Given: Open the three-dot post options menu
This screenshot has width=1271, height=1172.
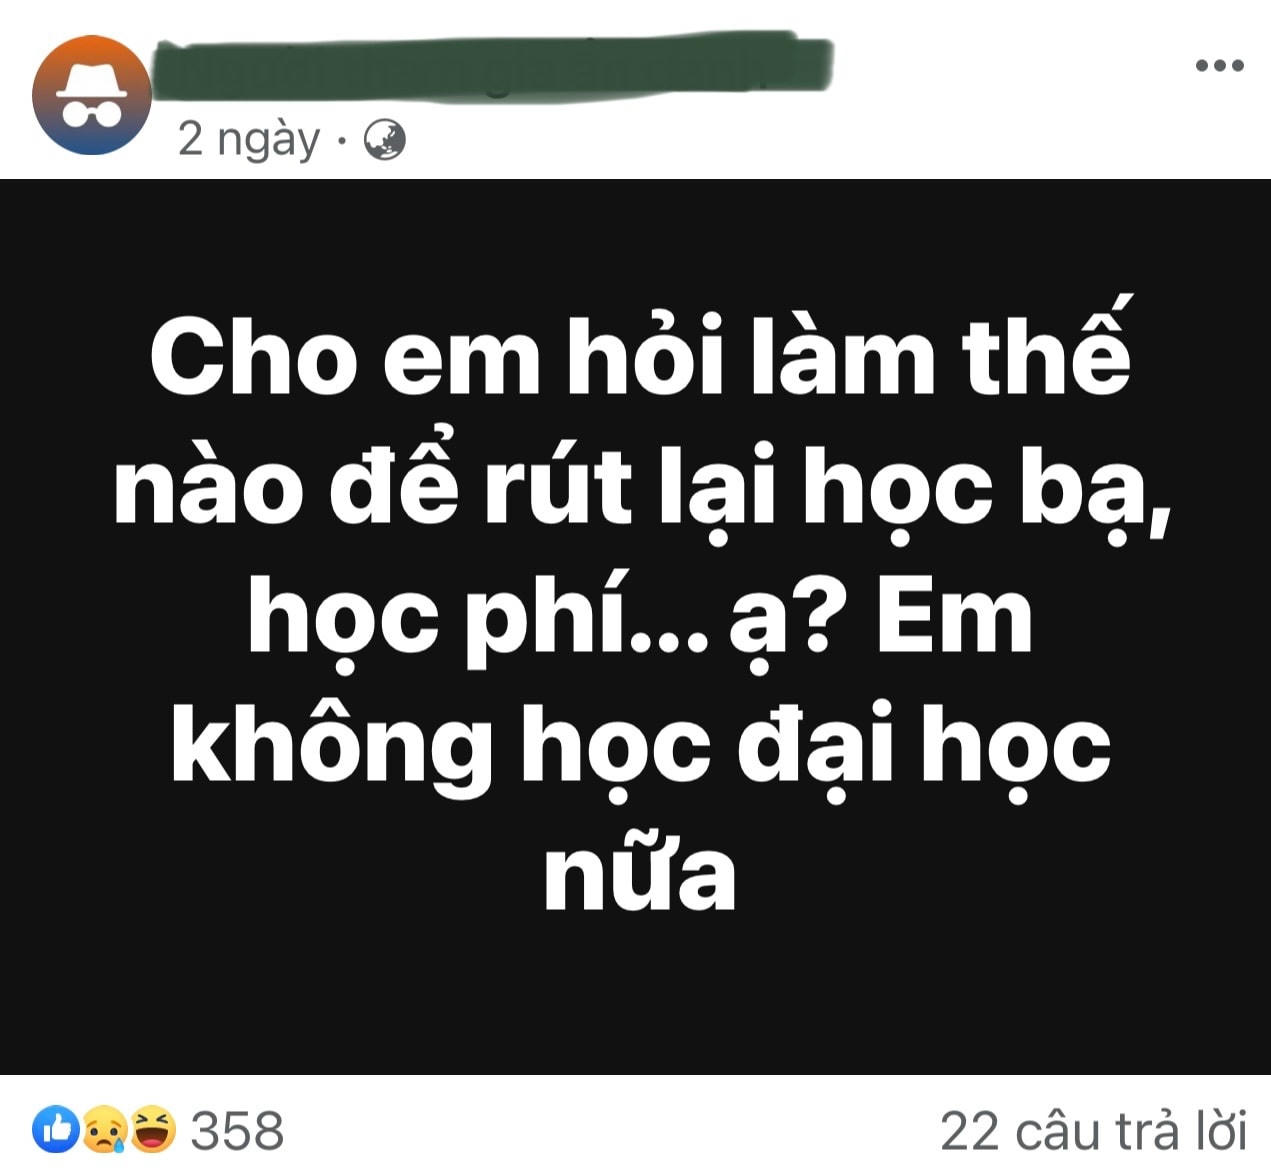Looking at the screenshot, I should tap(1219, 66).
